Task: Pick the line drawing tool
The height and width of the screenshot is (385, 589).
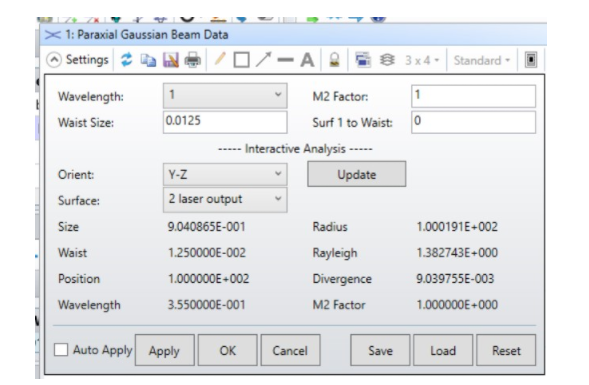Action: click(x=285, y=60)
